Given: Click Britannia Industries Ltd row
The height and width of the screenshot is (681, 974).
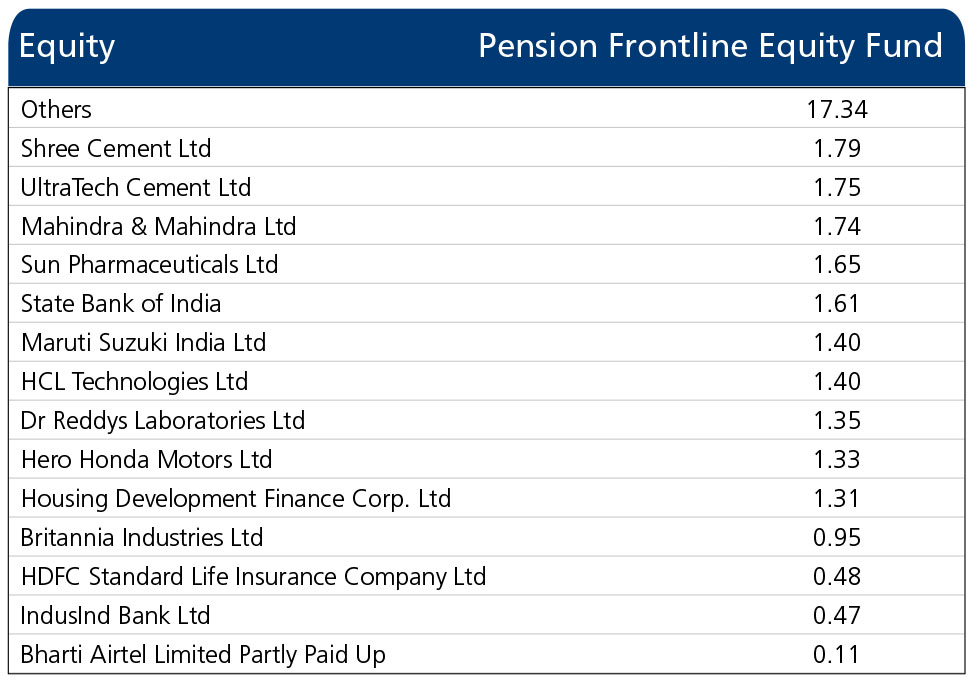Looking at the screenshot, I should pyautogui.click(x=487, y=537).
